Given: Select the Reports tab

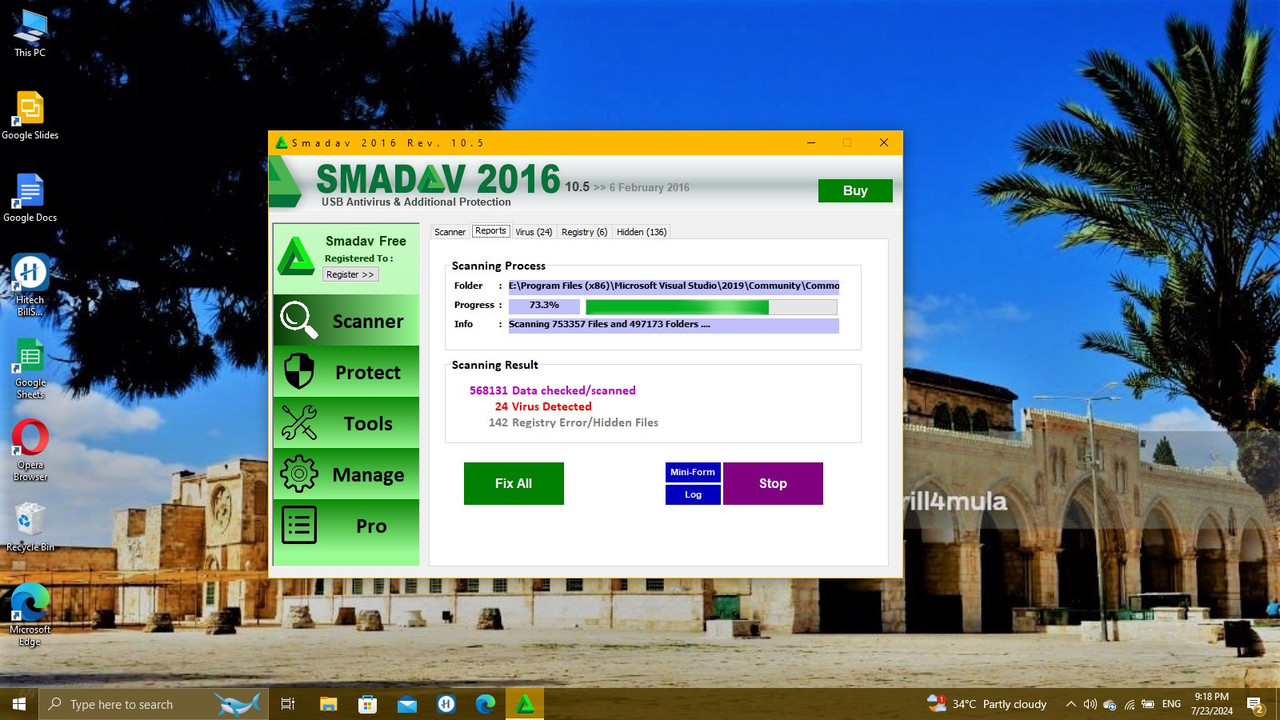Looking at the screenshot, I should [491, 231].
